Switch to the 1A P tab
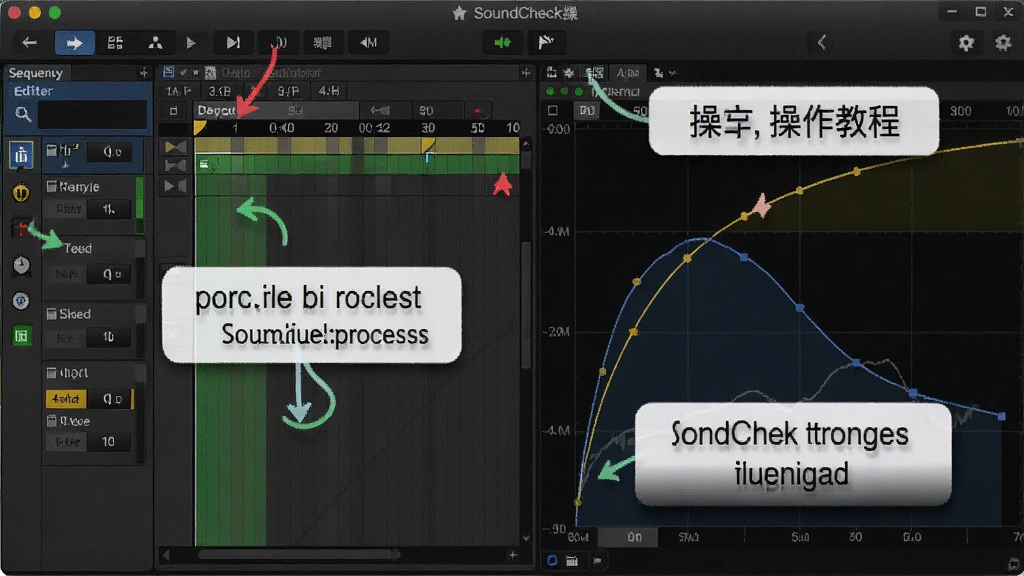 (178, 91)
